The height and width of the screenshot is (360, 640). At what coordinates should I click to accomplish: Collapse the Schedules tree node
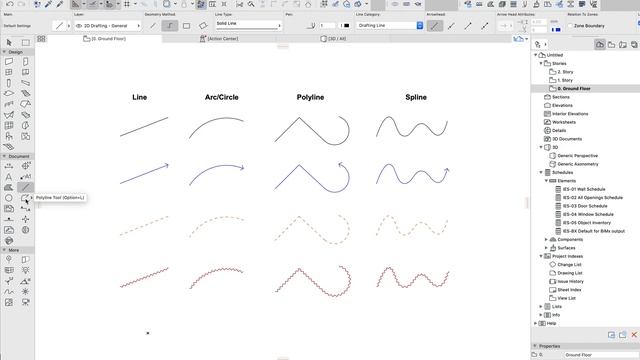[x=541, y=172]
